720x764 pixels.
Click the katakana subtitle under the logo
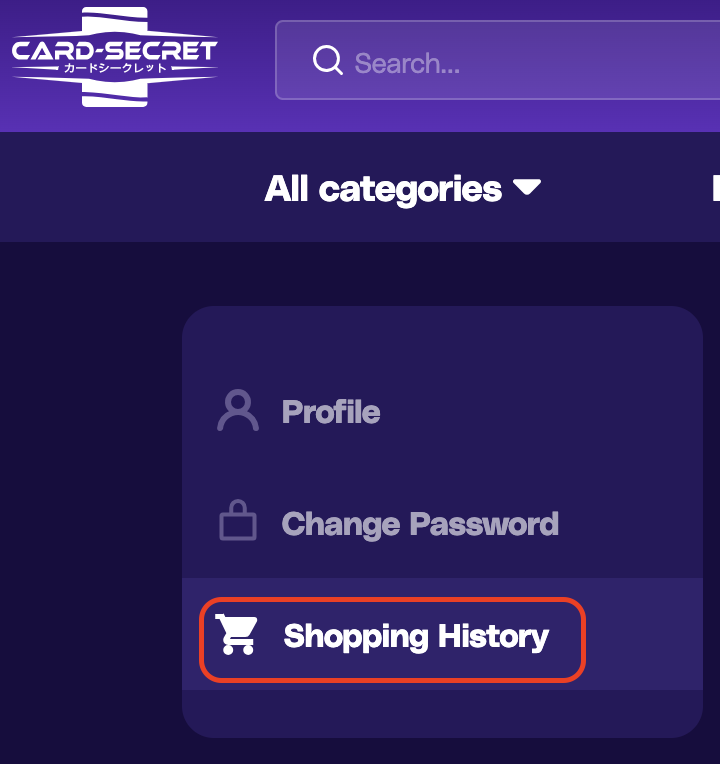pos(115,68)
